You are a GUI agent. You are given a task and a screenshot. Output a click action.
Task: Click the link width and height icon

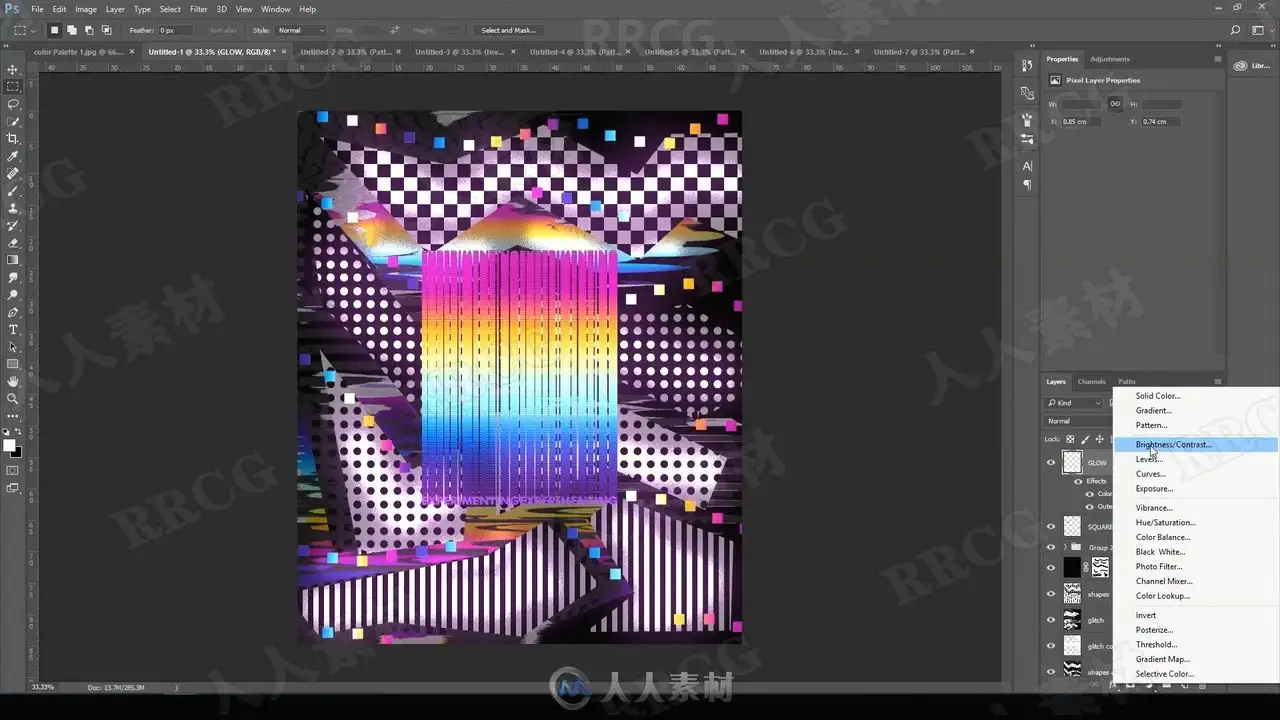point(1114,104)
